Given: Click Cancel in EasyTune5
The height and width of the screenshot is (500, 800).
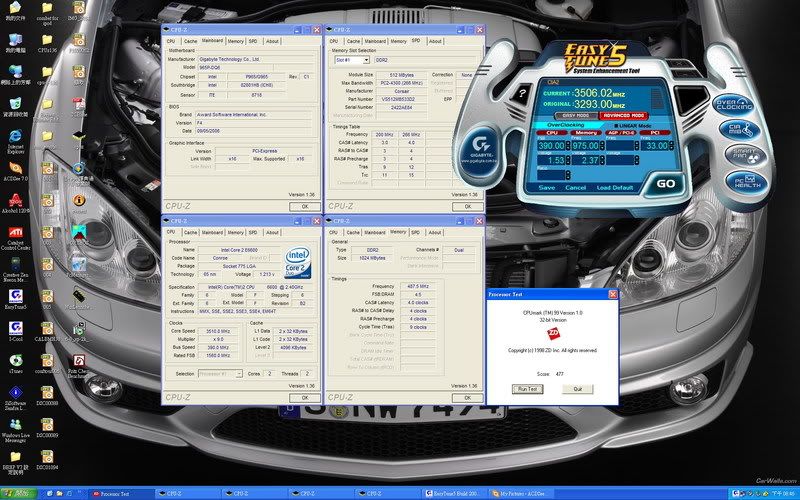Looking at the screenshot, I should point(576,188).
